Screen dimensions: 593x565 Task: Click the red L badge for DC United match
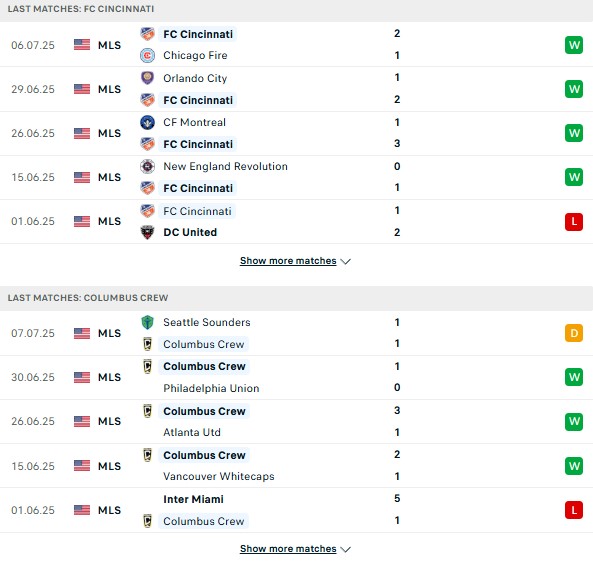point(574,222)
